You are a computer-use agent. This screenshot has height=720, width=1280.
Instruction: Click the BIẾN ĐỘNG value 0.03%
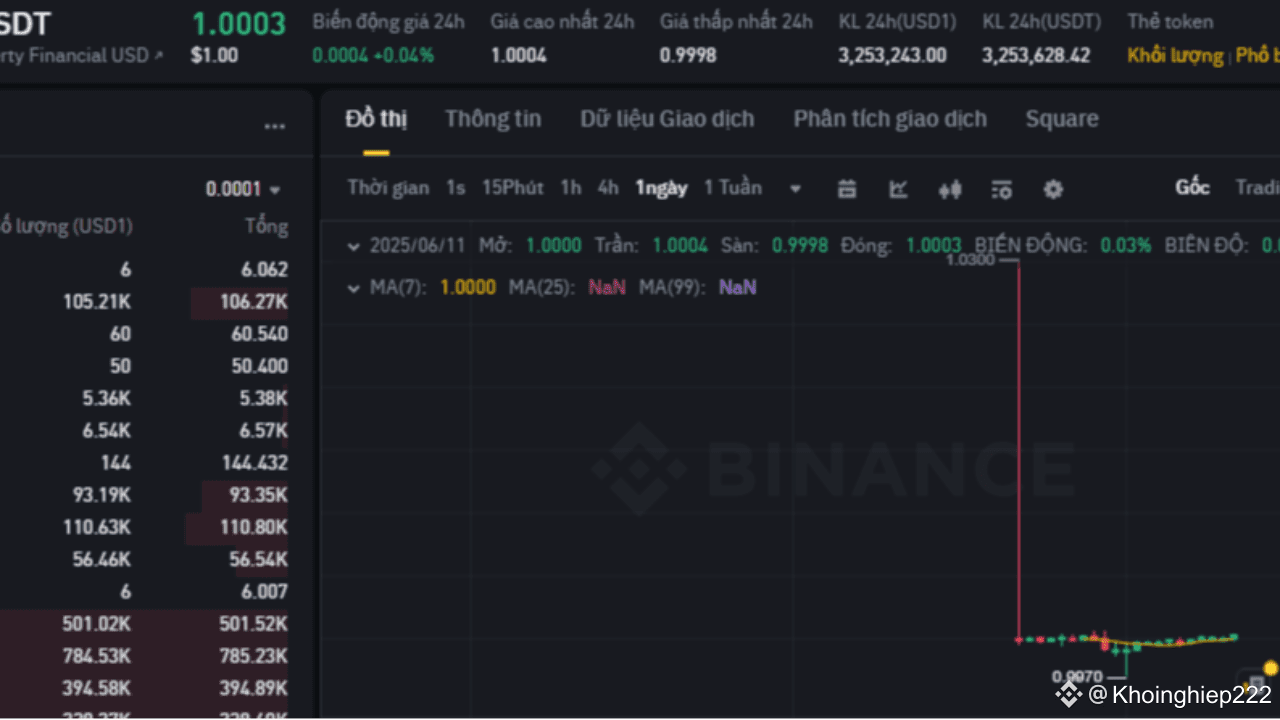coord(1126,245)
